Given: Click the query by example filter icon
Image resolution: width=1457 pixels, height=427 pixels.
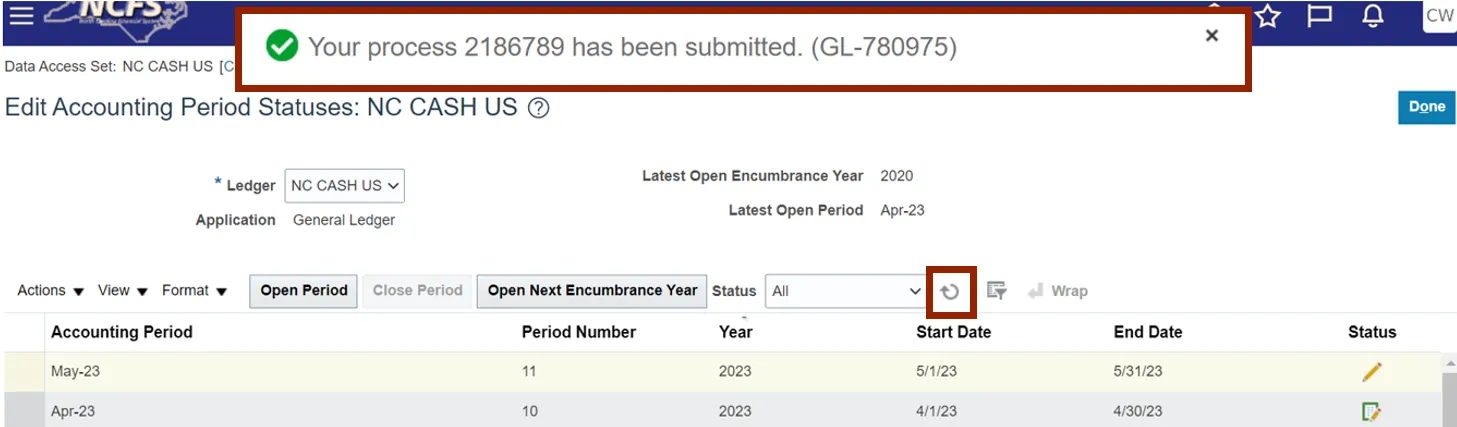Looking at the screenshot, I should click(x=996, y=291).
